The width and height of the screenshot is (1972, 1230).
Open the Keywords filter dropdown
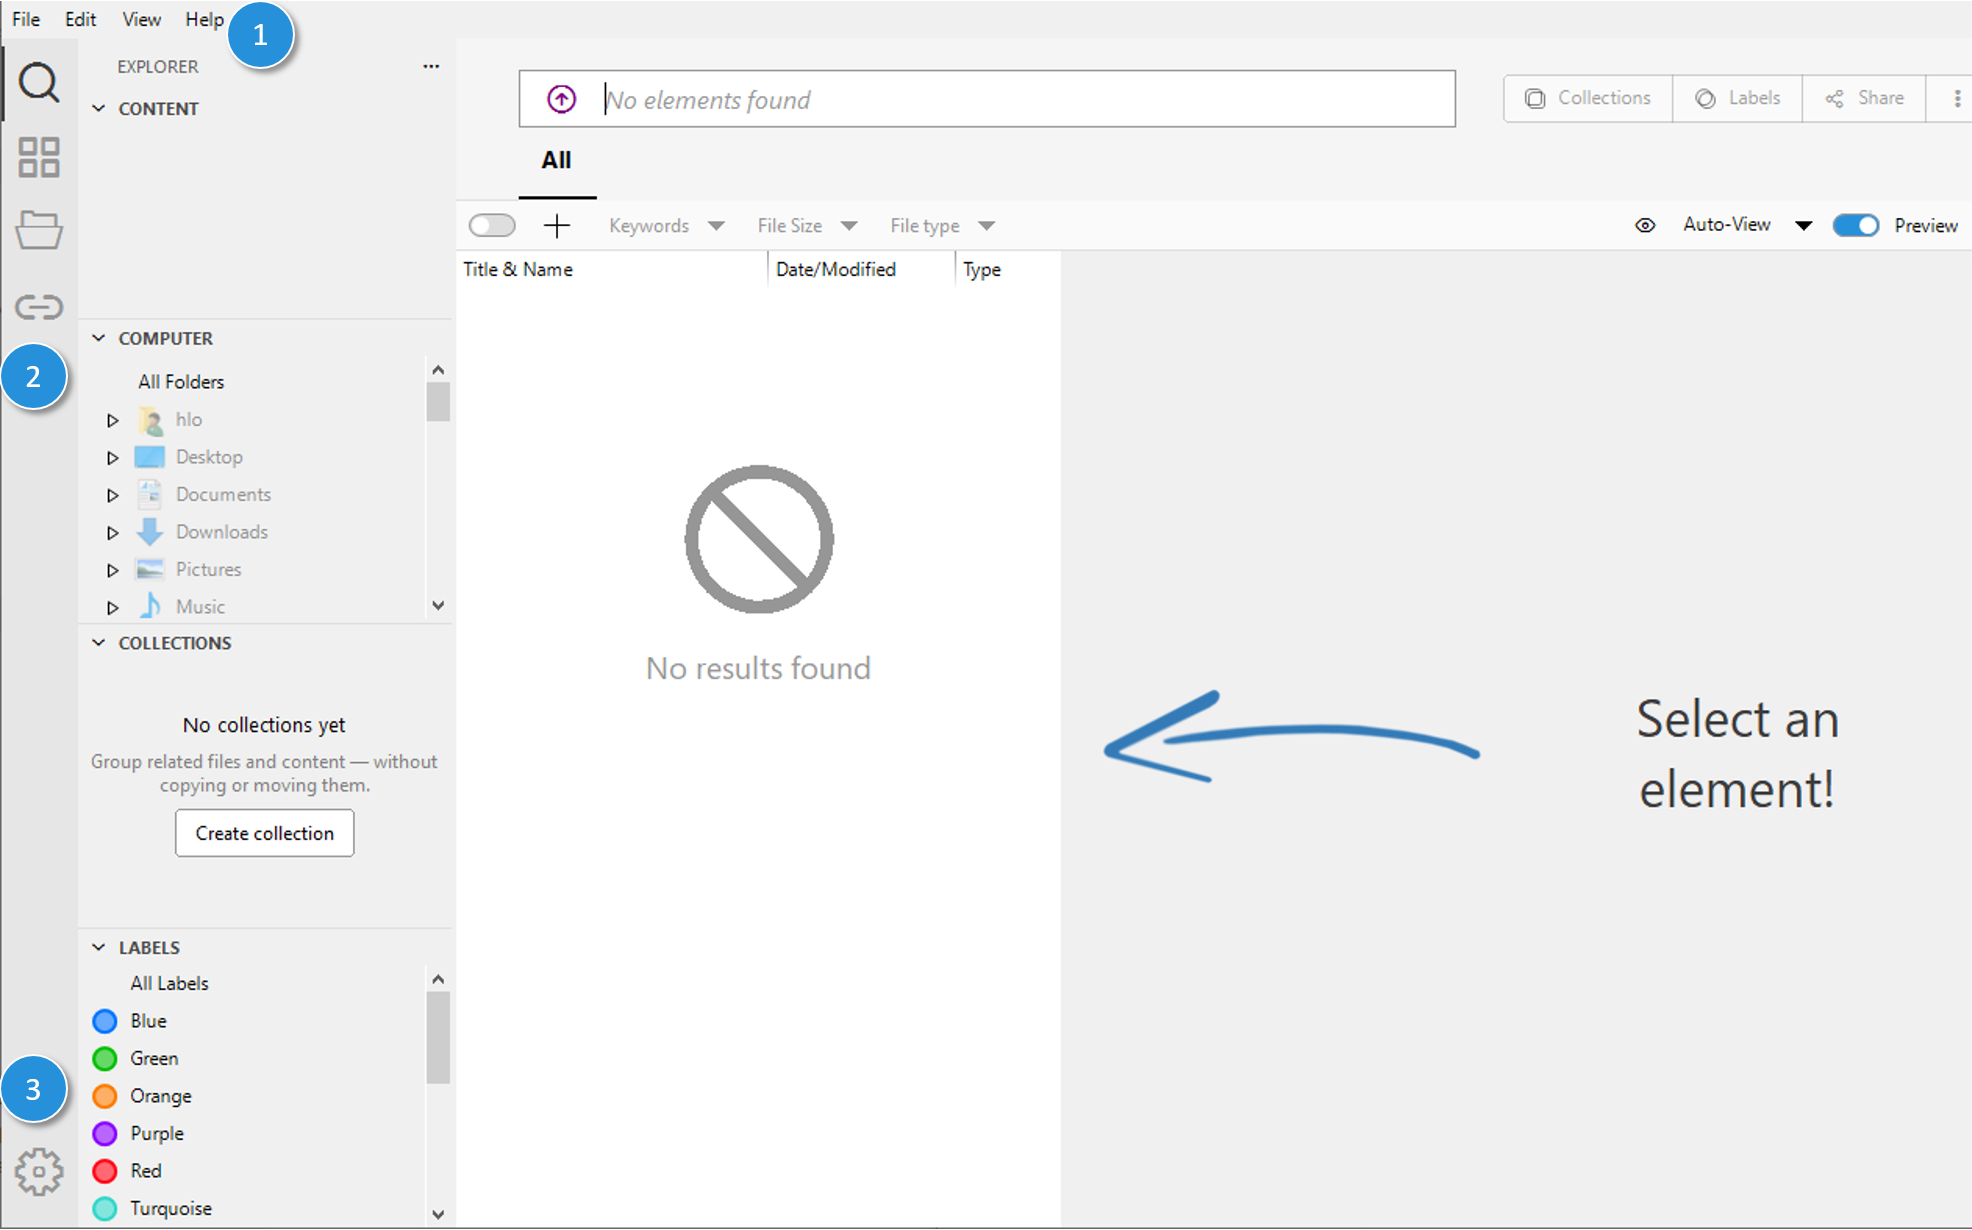click(x=666, y=226)
